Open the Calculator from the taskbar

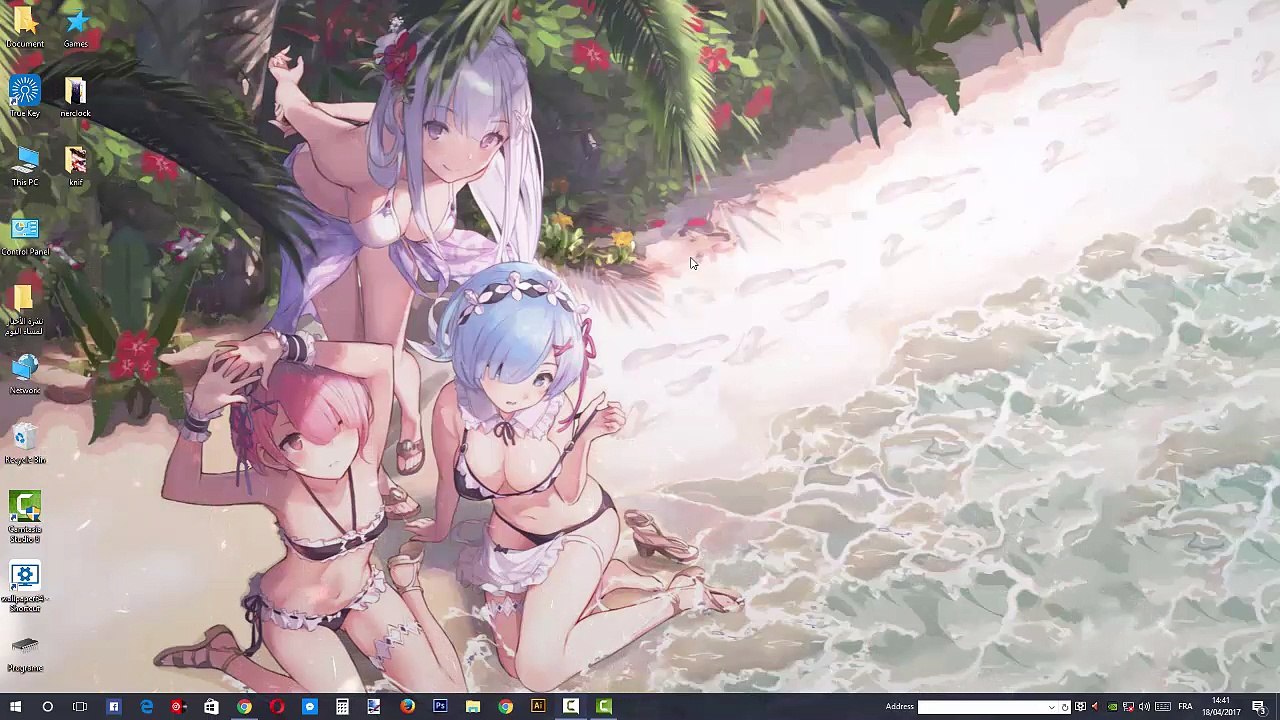(342, 706)
